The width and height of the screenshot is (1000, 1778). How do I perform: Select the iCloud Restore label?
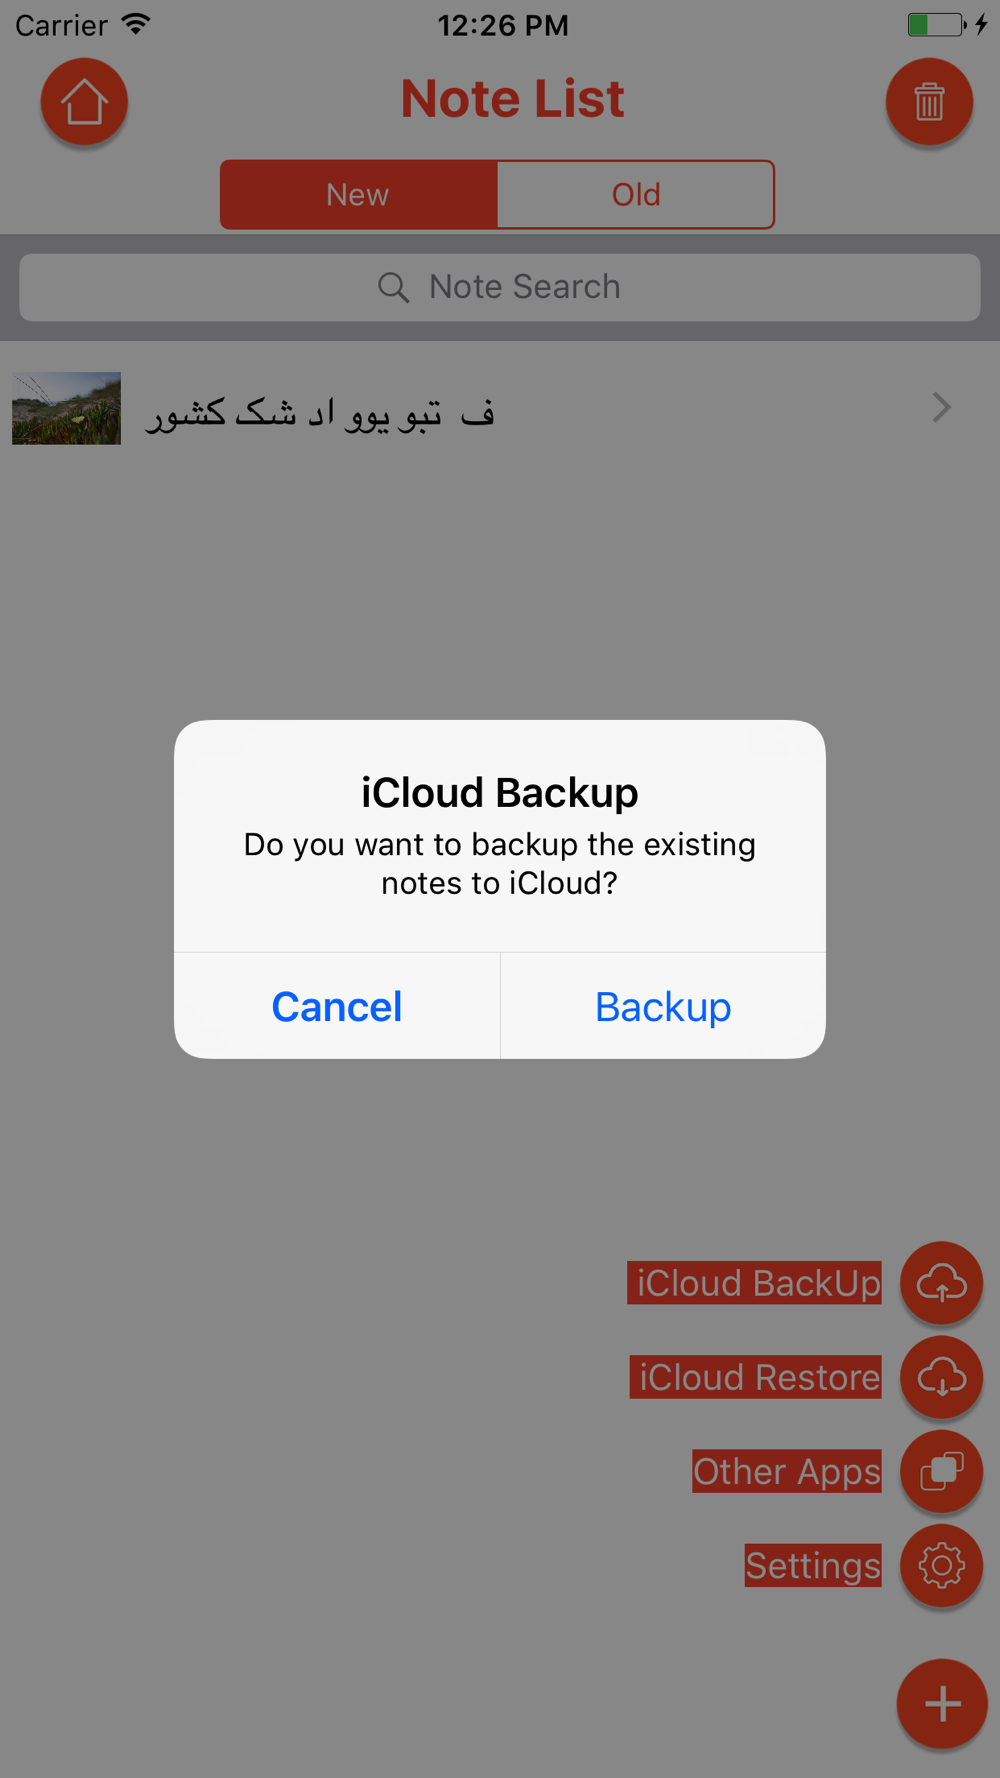click(x=755, y=1377)
